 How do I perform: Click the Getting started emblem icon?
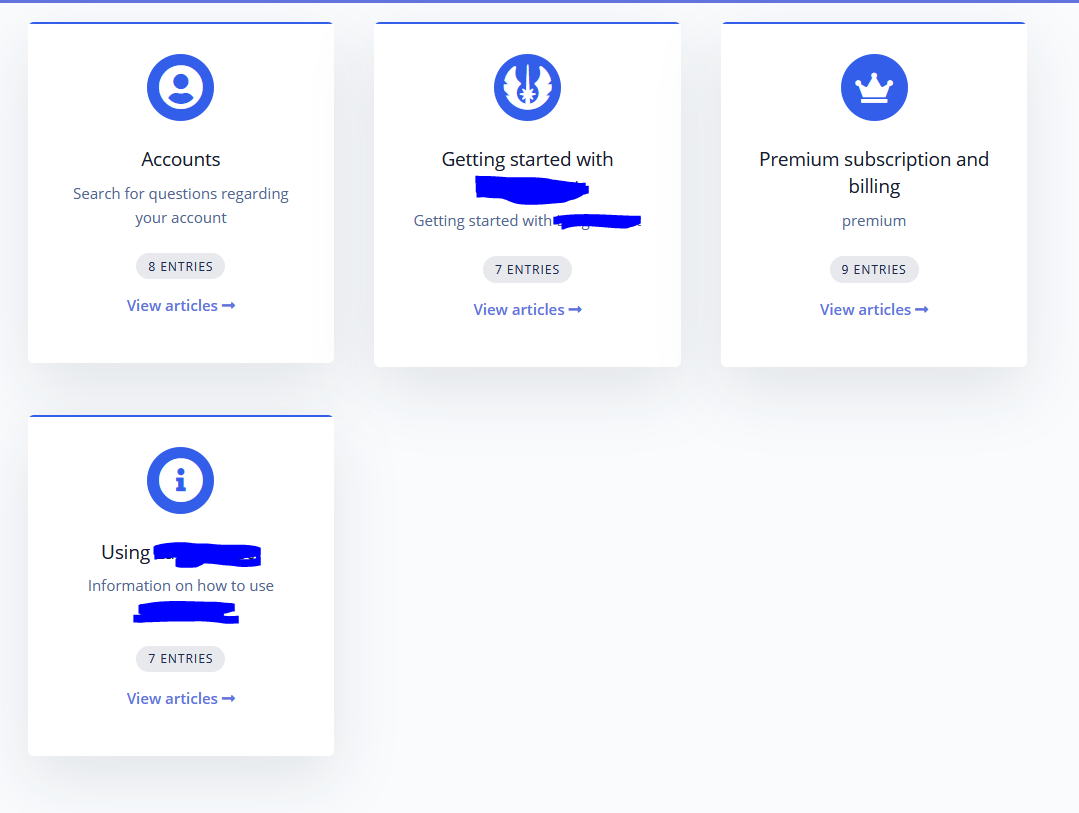527,87
